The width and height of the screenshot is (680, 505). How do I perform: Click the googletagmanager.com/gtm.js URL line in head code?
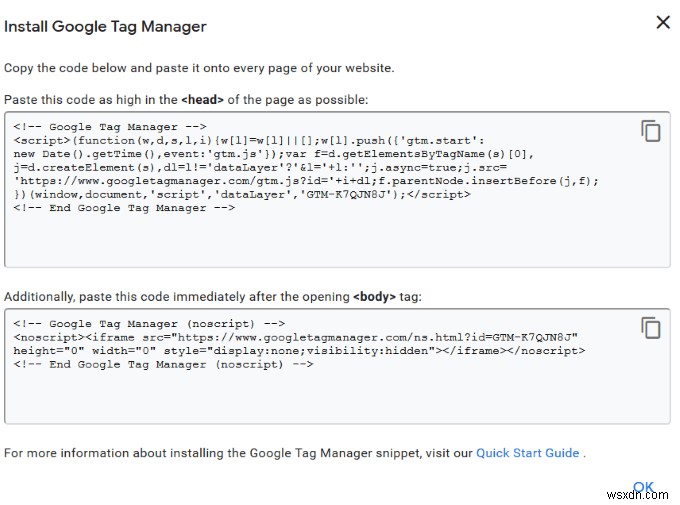(306, 181)
